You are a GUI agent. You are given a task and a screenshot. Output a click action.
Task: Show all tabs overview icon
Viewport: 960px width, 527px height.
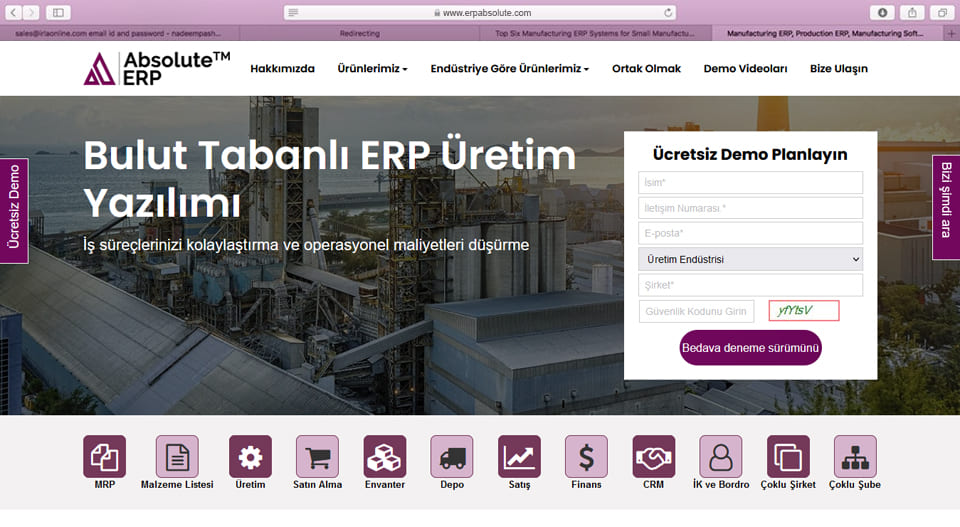click(942, 12)
